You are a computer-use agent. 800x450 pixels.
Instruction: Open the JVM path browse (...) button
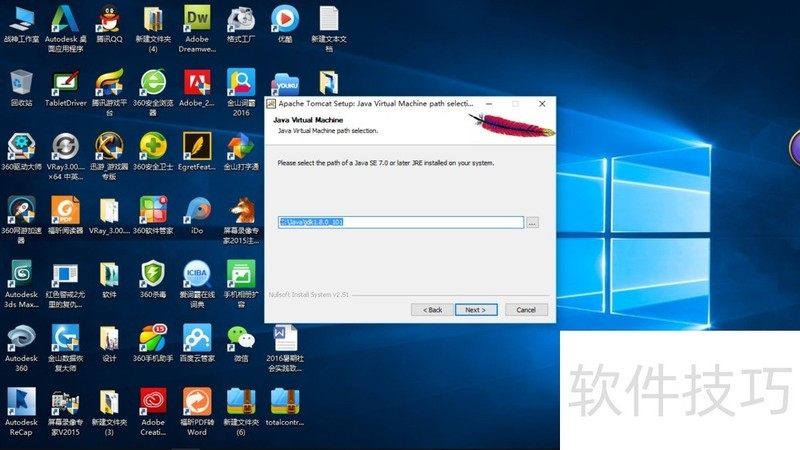(532, 223)
